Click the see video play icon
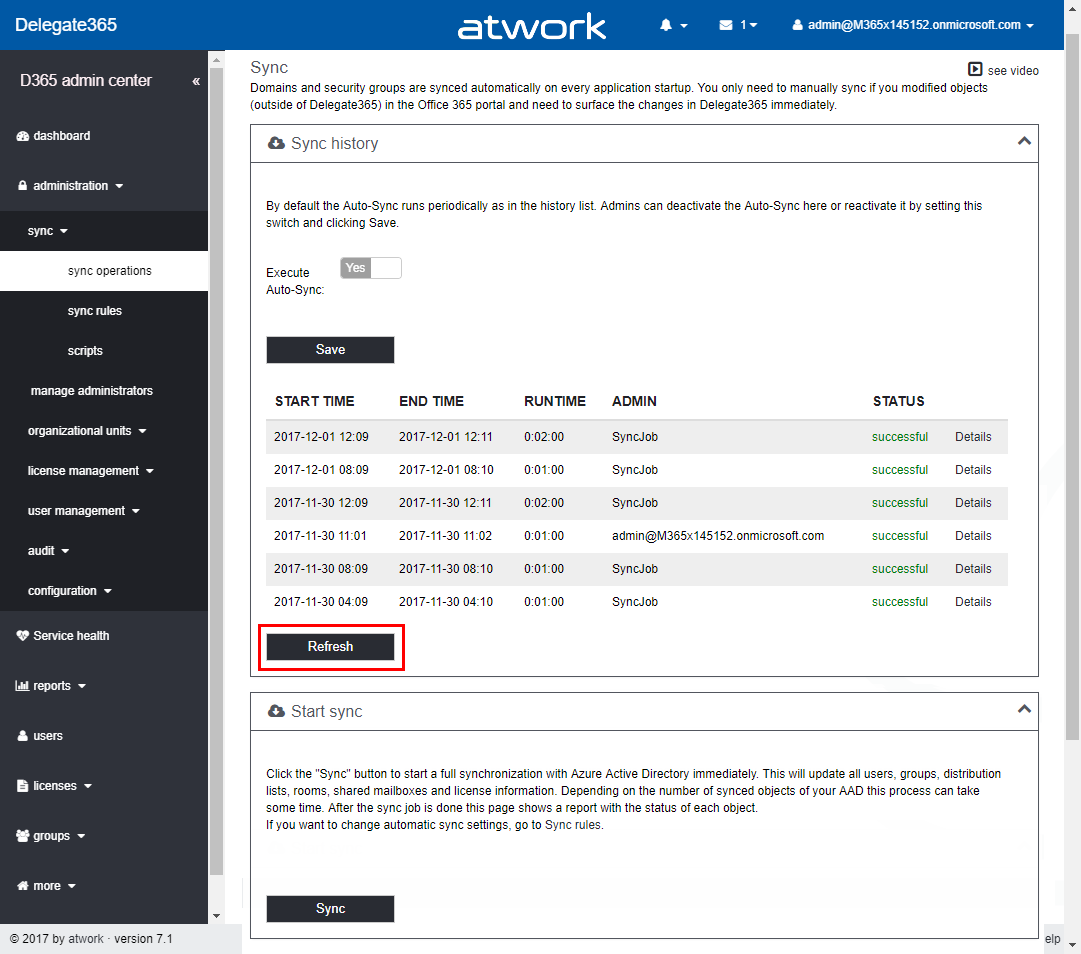 pyautogui.click(x=975, y=70)
